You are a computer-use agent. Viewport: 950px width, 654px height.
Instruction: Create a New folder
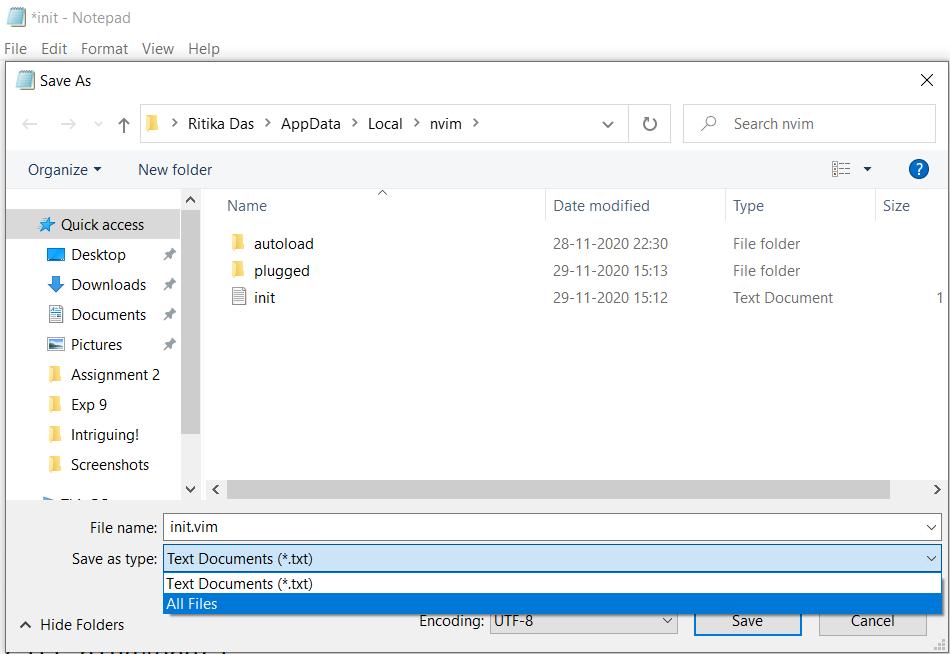[175, 170]
